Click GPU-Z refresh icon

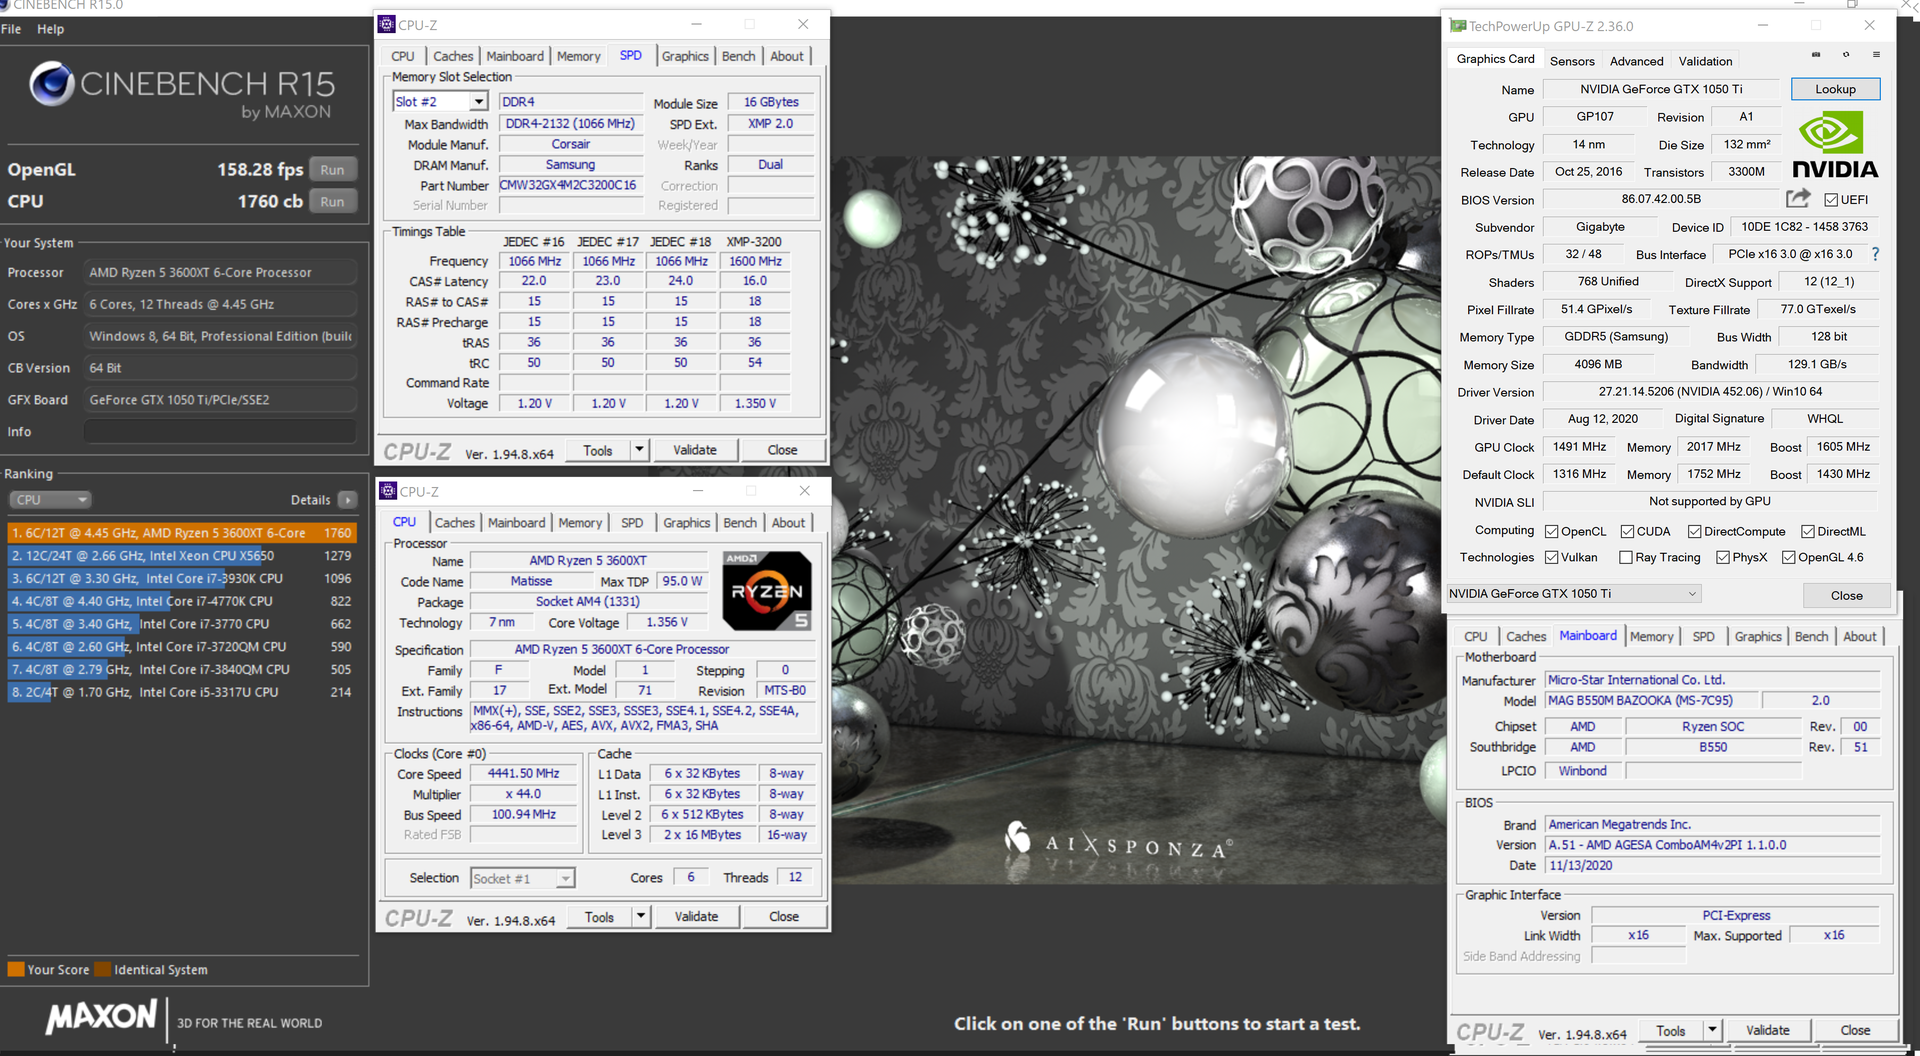pos(1846,55)
